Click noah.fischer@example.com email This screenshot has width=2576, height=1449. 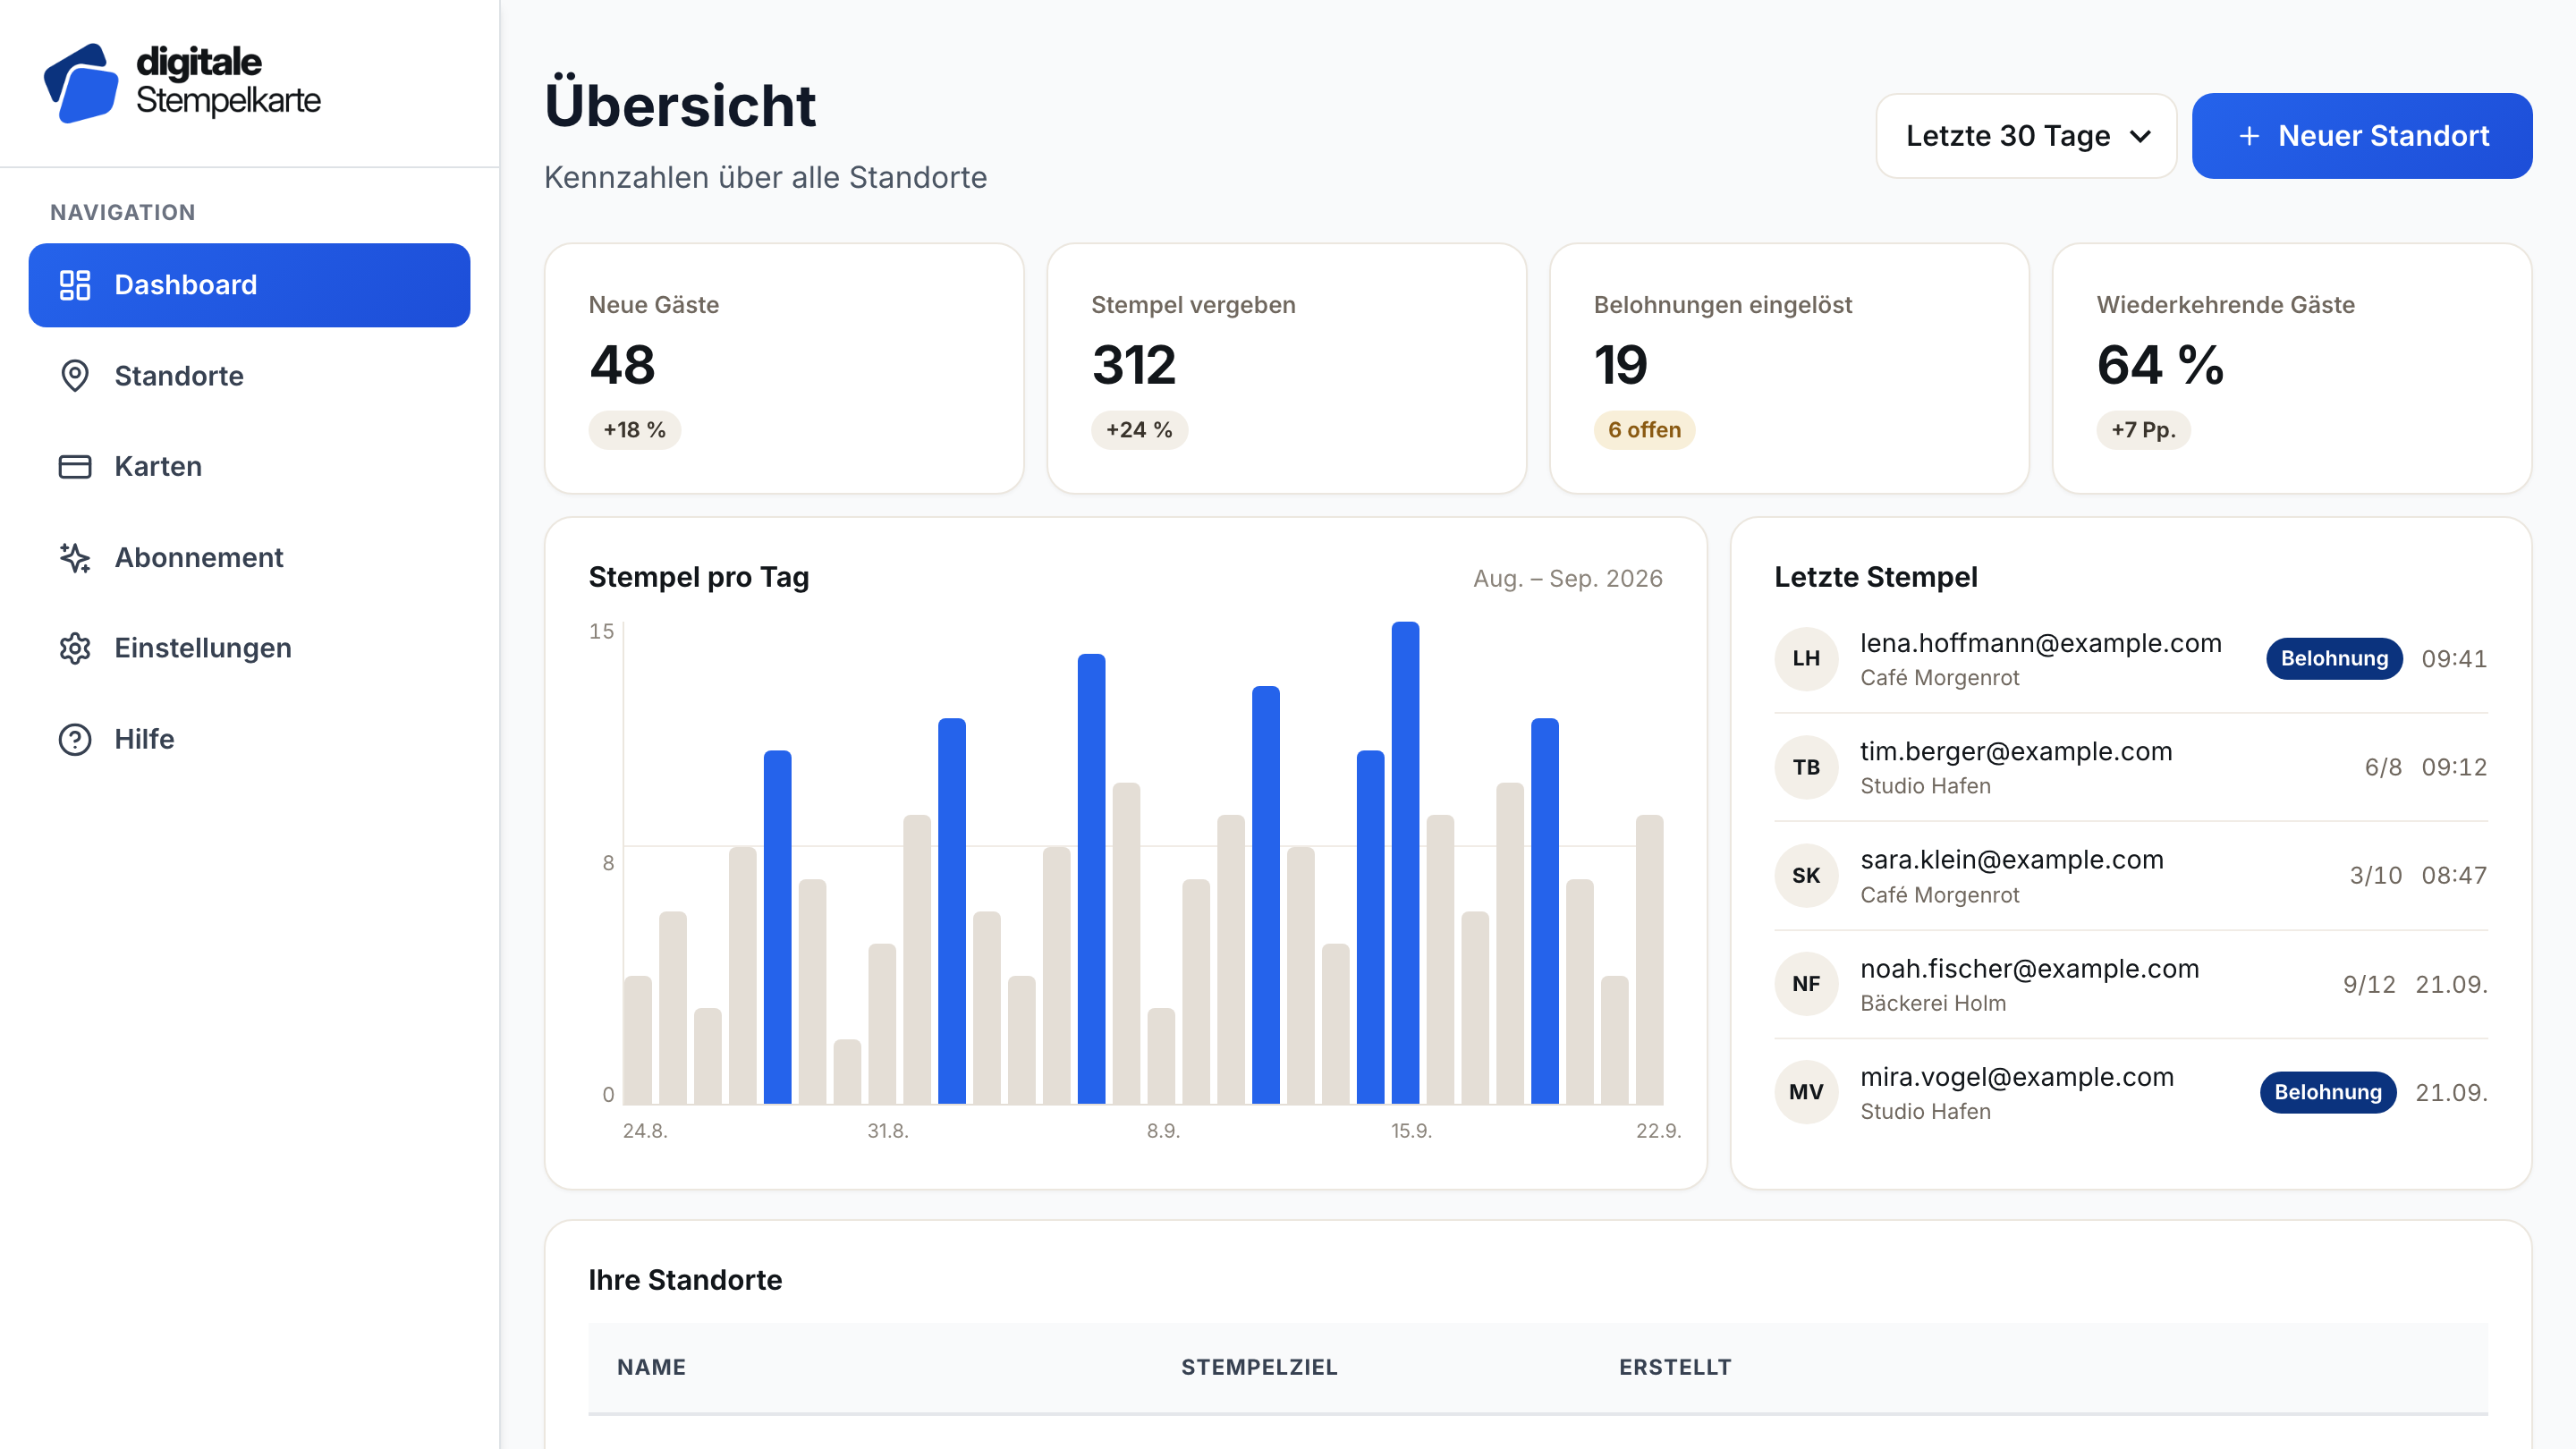click(2030, 969)
